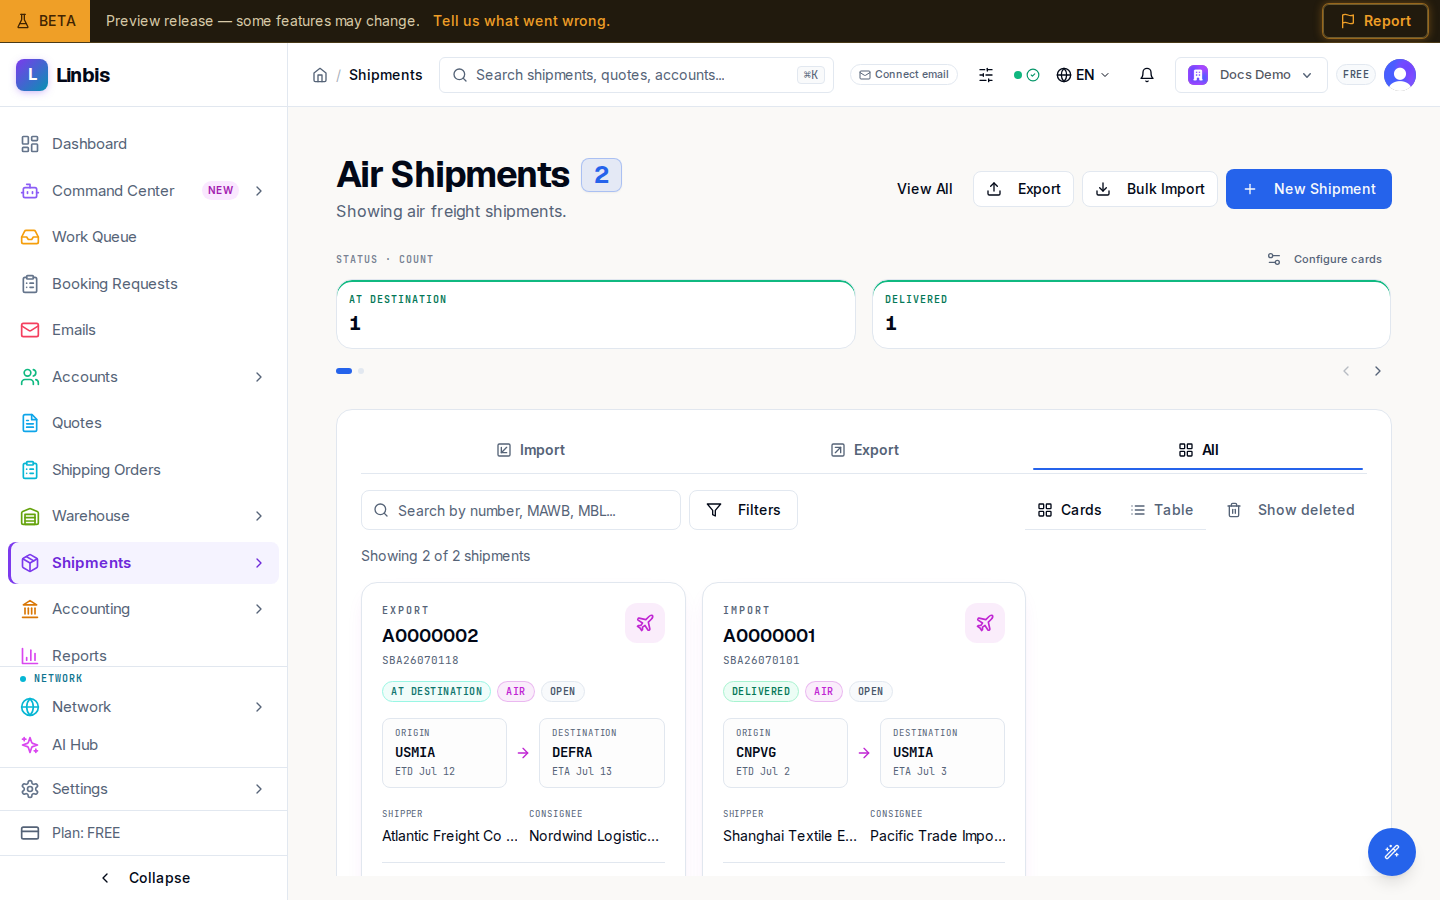Expand the Command Center submenu
This screenshot has width=1440, height=900.
click(259, 191)
